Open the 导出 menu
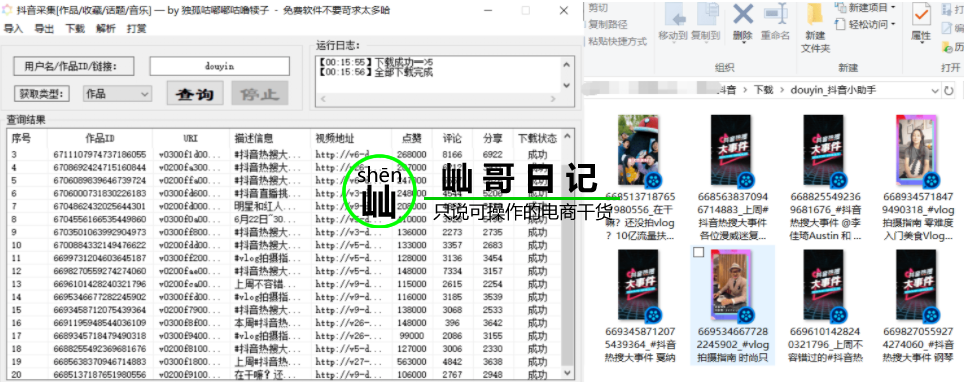Screen dimensions: 964x382 coord(44,28)
